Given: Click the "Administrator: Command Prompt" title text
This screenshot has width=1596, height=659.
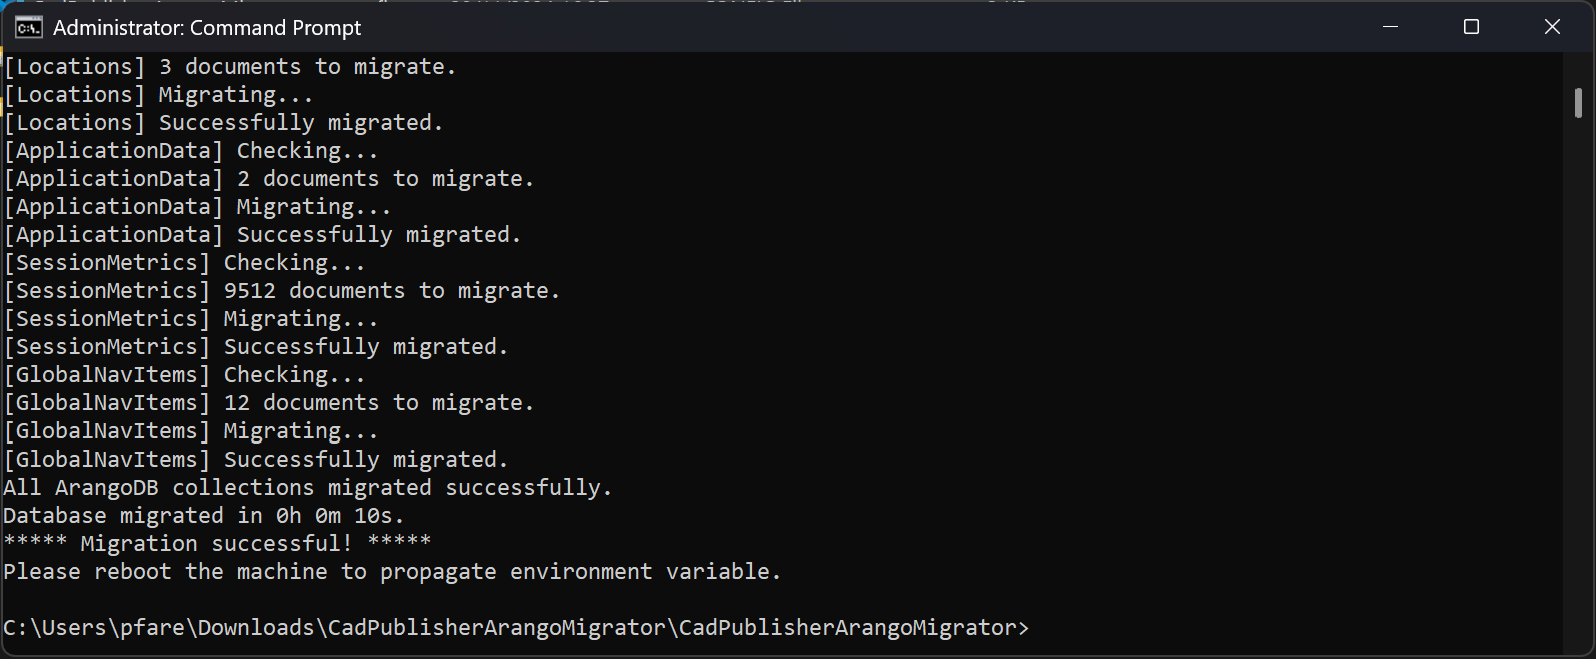Looking at the screenshot, I should (x=207, y=28).
